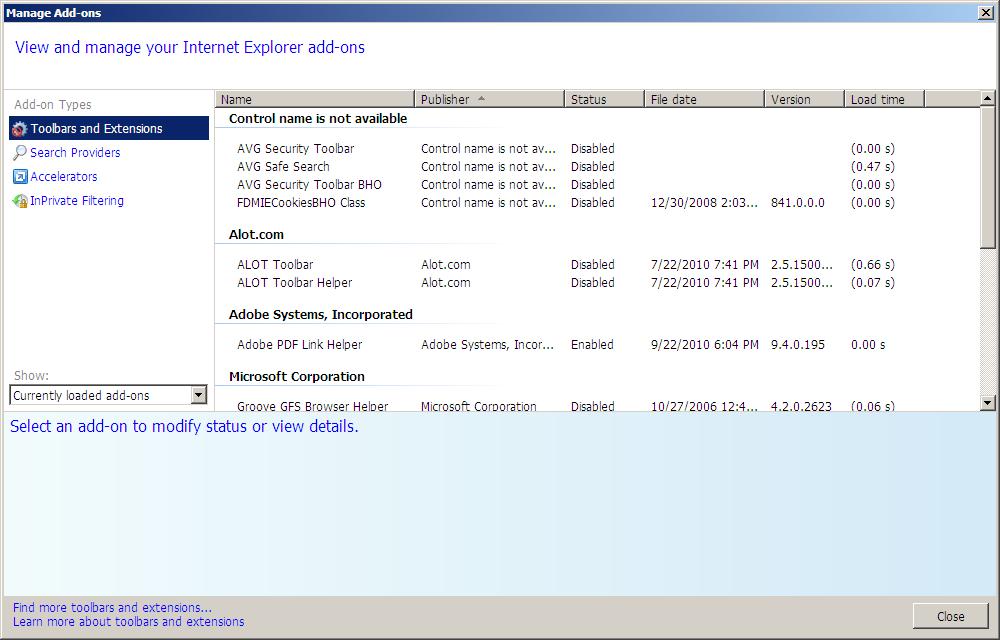
Task: Sort add-ons by the Name column
Action: pyautogui.click(x=313, y=98)
